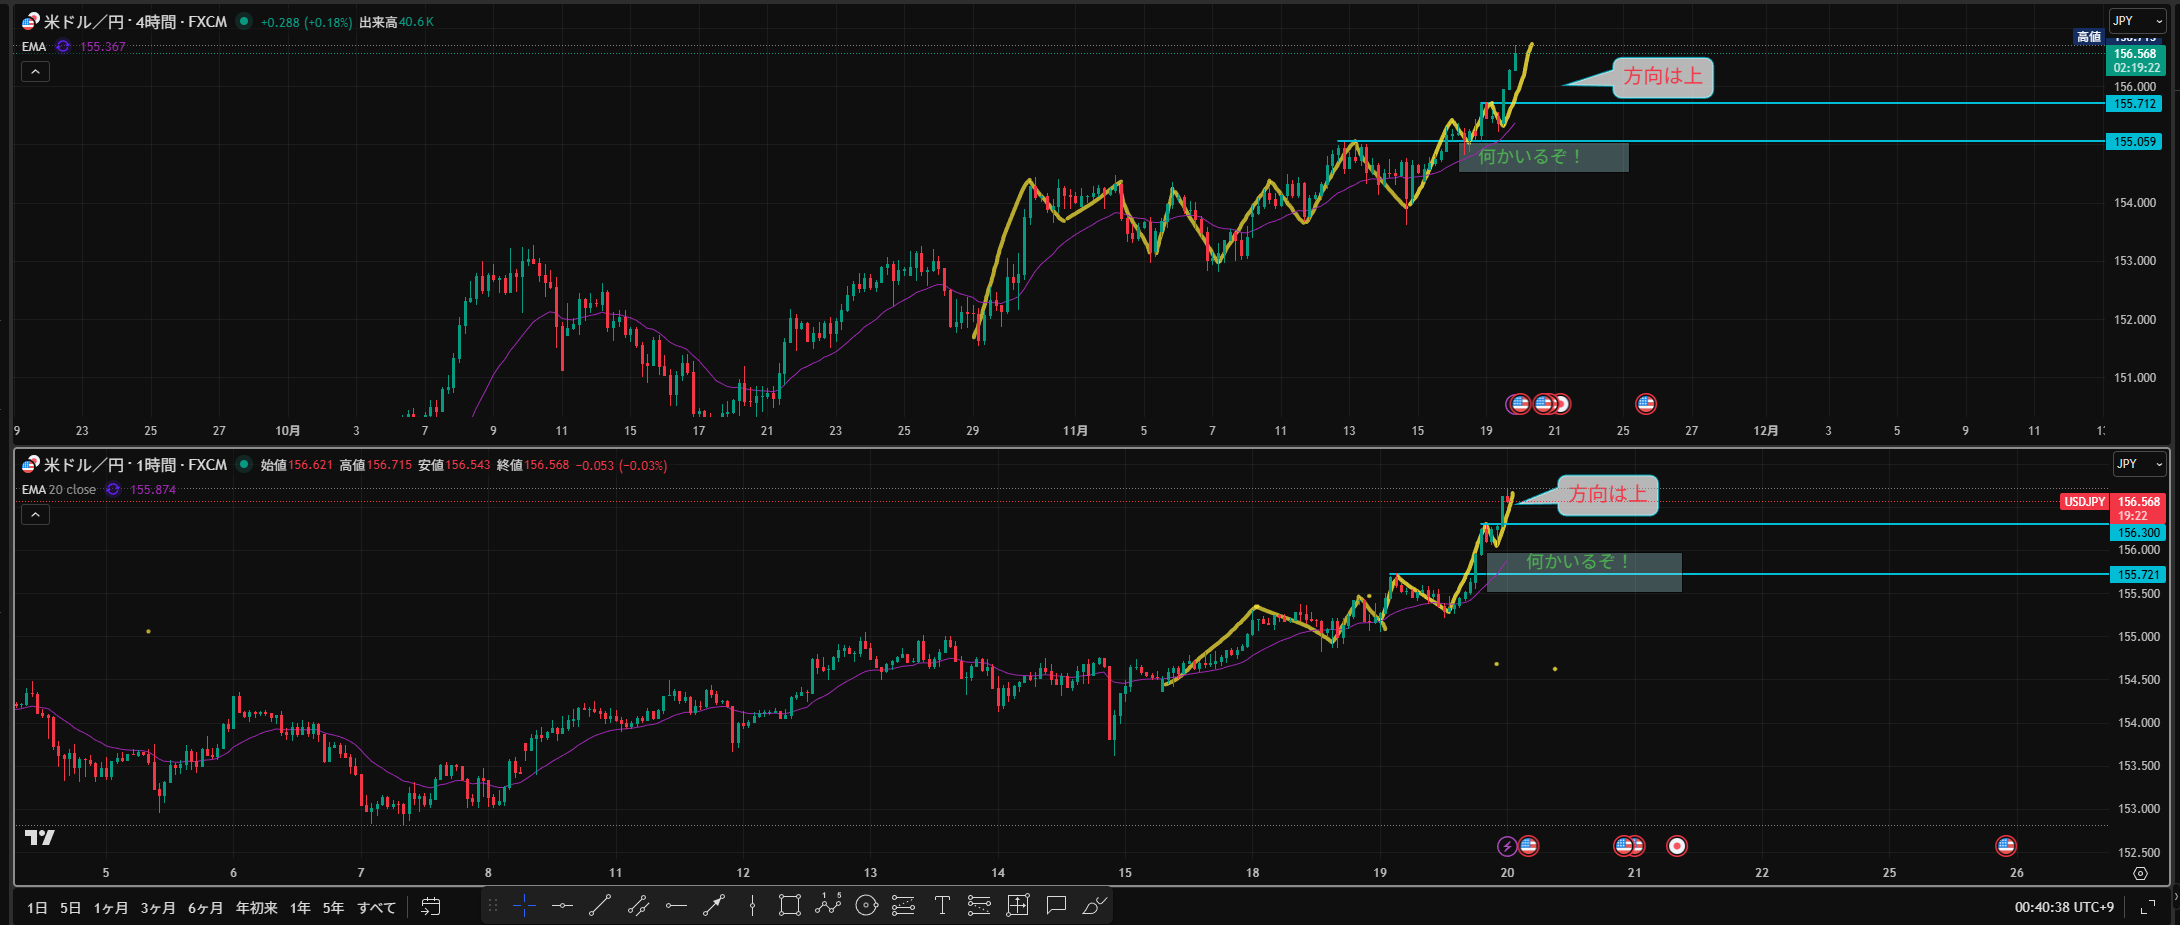Toggle fullscreen chart mode icon
Image resolution: width=2180 pixels, height=925 pixels.
click(x=2147, y=907)
